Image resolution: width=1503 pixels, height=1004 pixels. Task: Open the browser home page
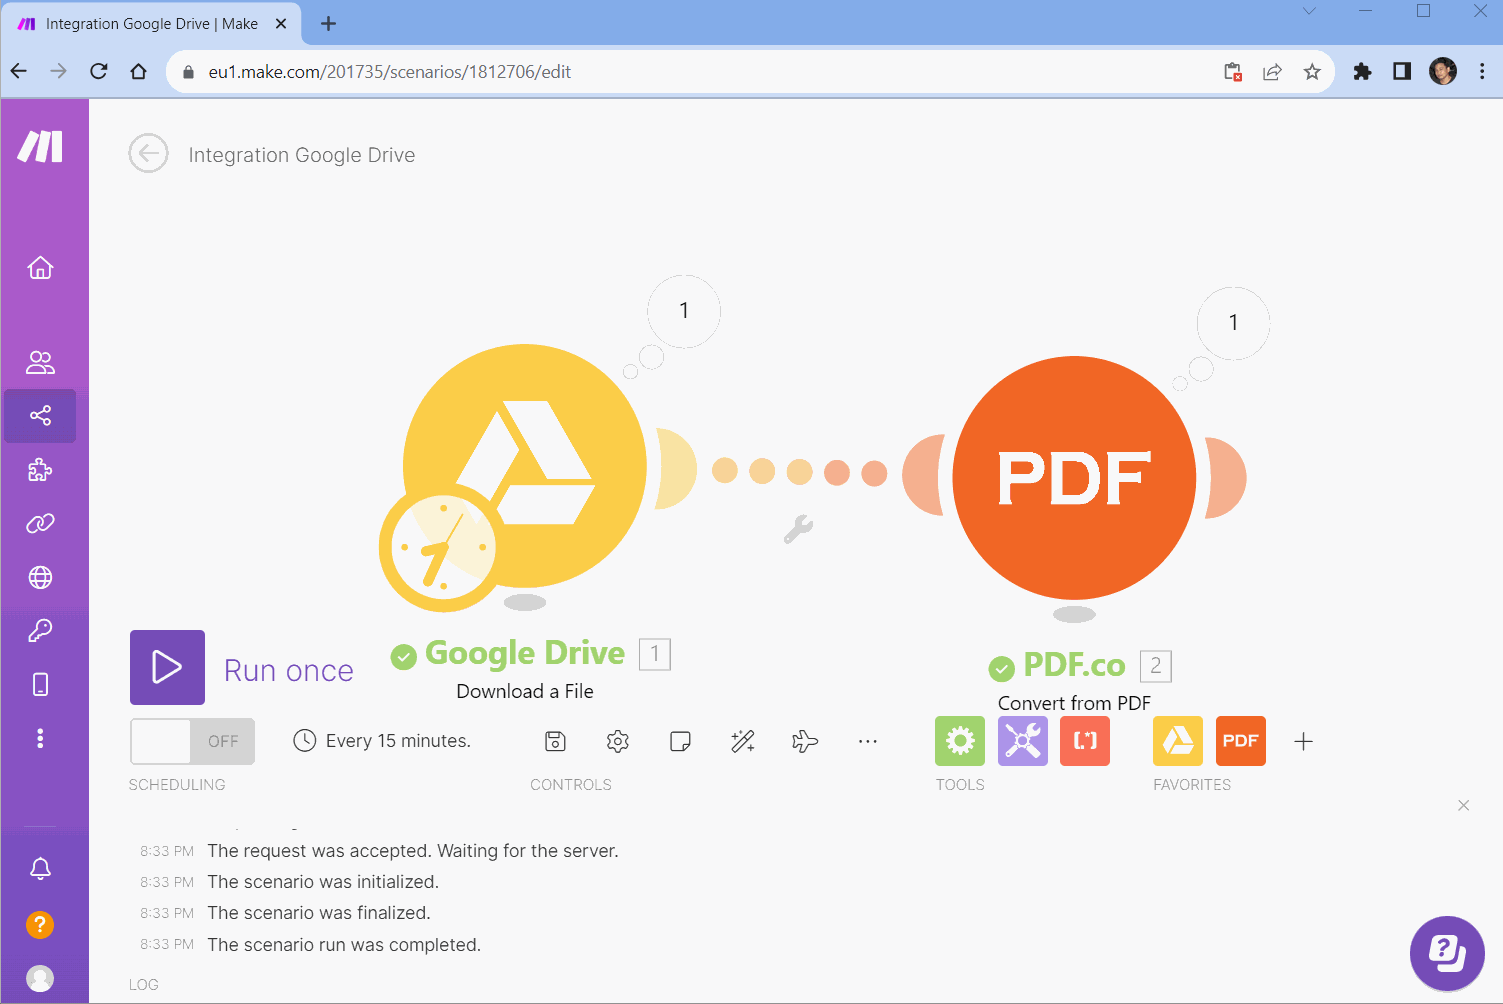[x=138, y=71]
